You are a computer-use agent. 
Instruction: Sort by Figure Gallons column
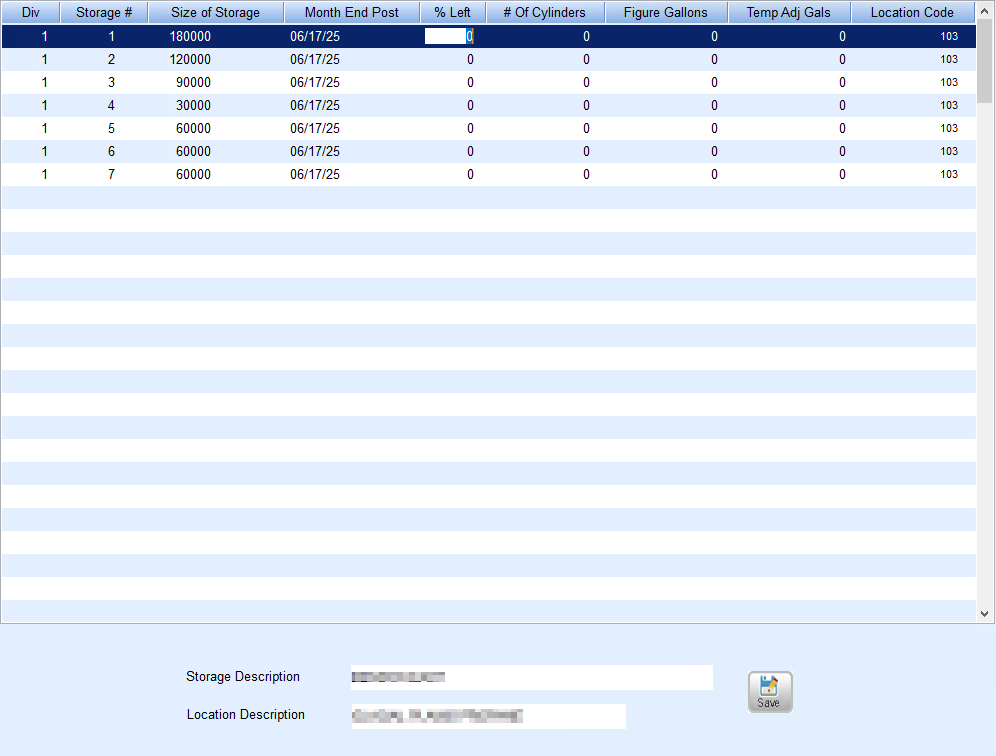(x=665, y=13)
